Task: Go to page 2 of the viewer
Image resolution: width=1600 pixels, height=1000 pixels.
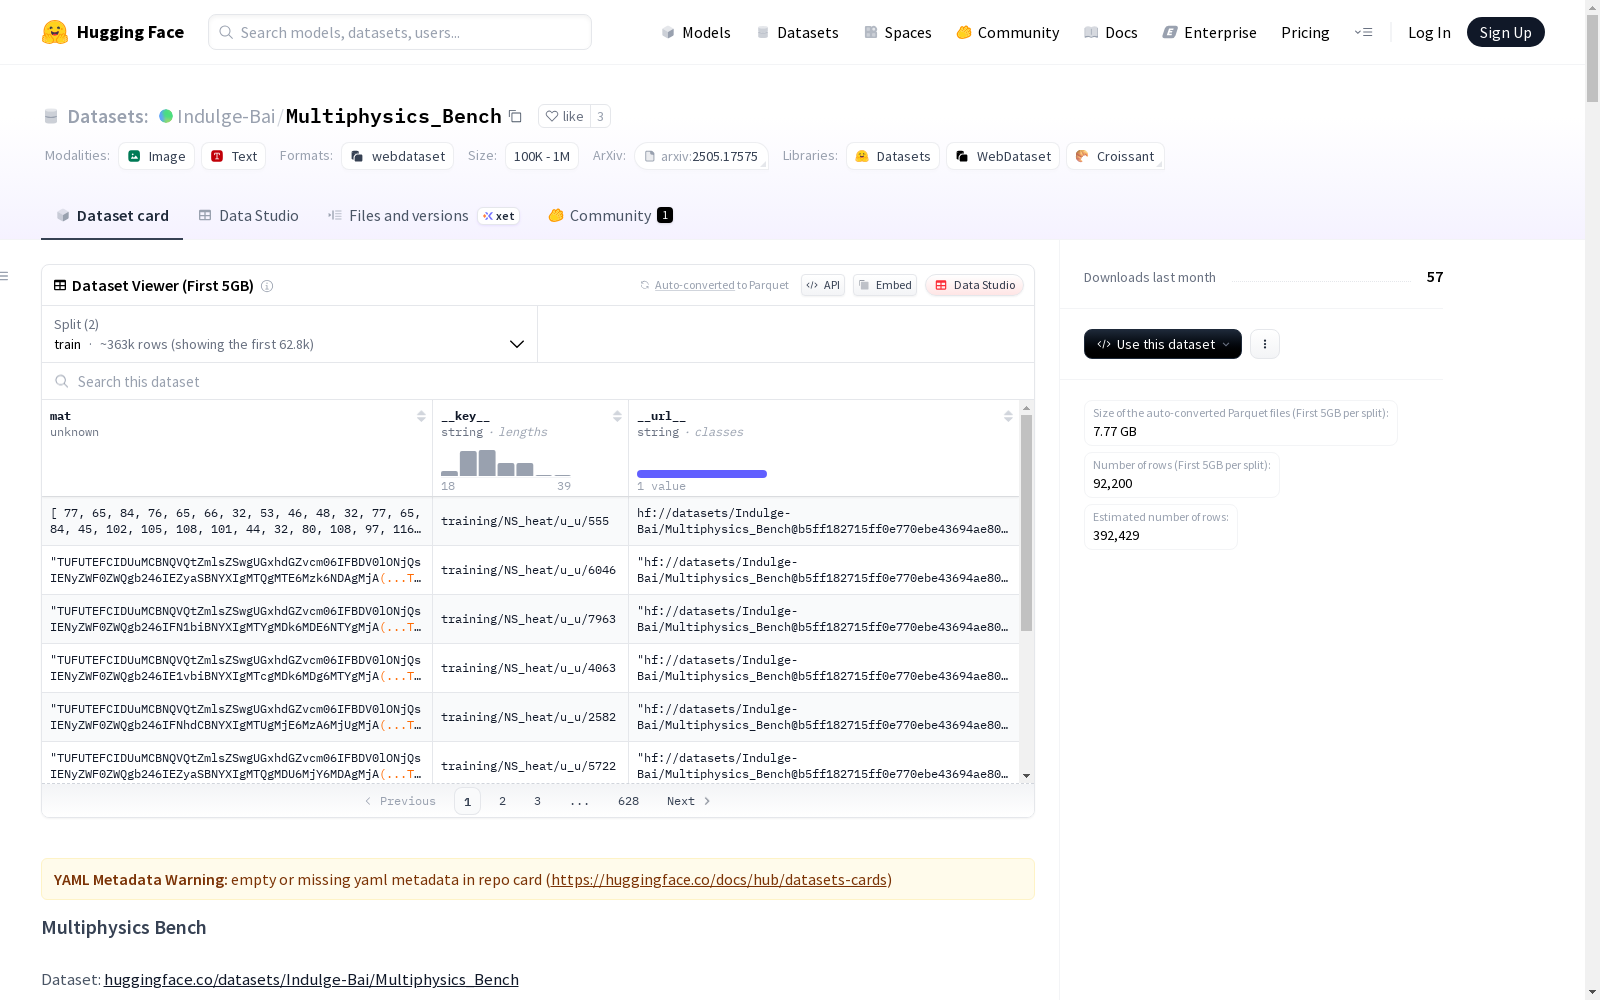Action: (502, 801)
